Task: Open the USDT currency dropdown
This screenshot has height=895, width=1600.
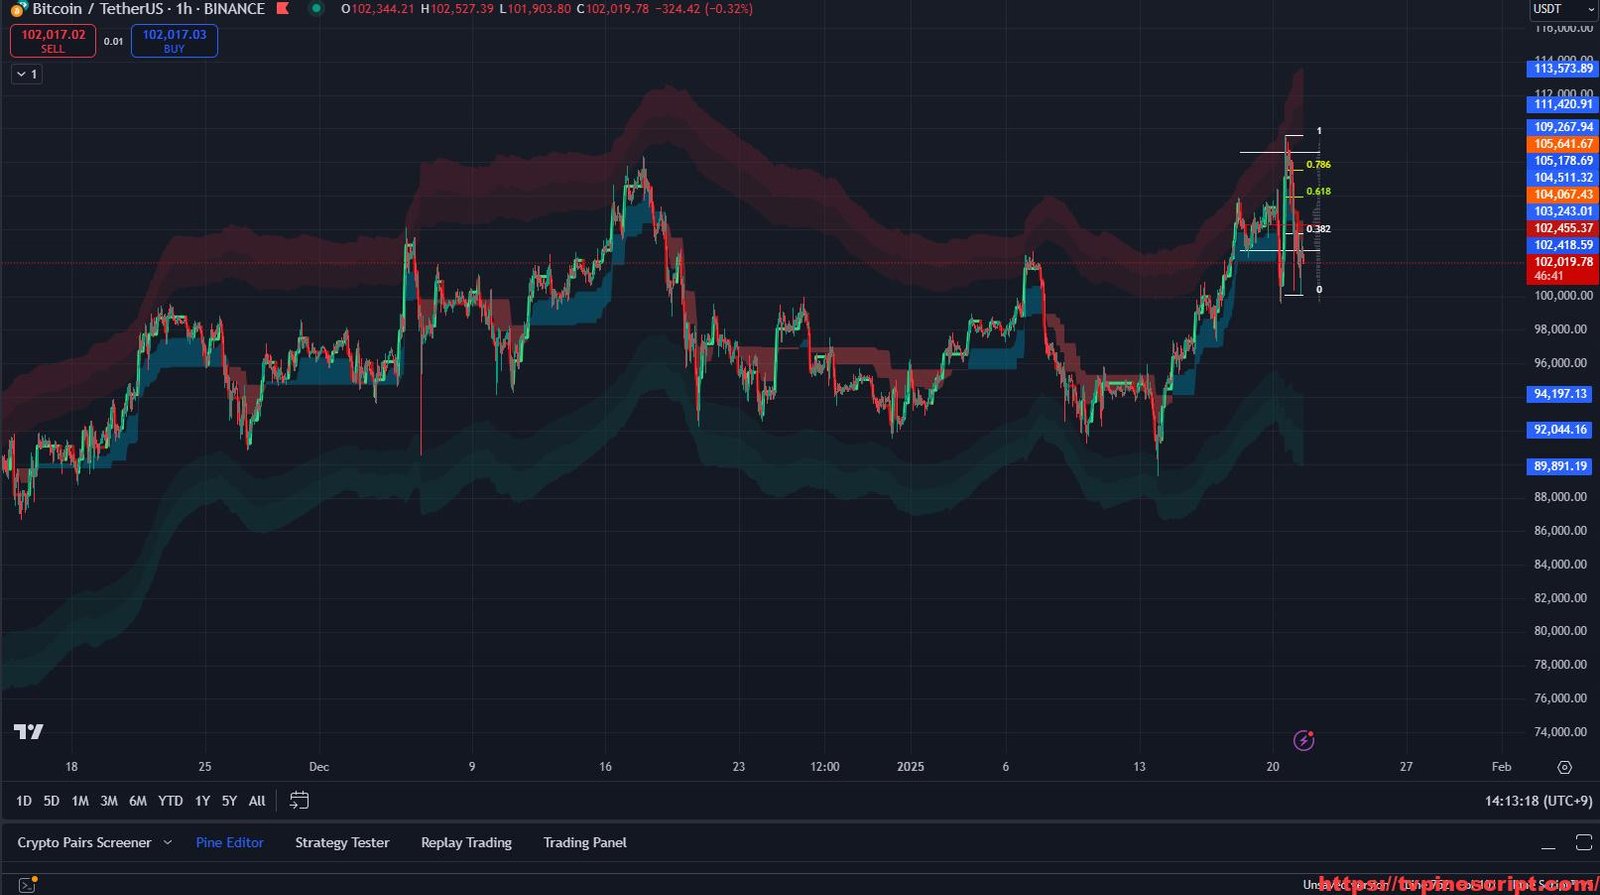Action: (1563, 9)
